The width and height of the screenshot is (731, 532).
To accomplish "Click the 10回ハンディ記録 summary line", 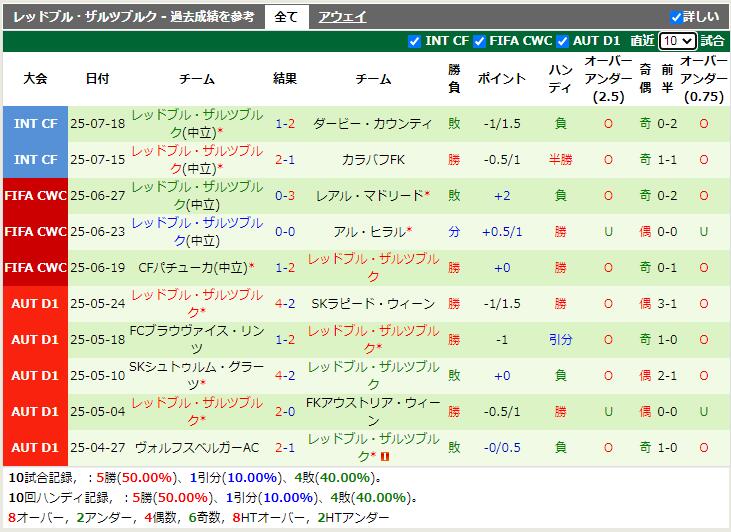I will pos(214,497).
